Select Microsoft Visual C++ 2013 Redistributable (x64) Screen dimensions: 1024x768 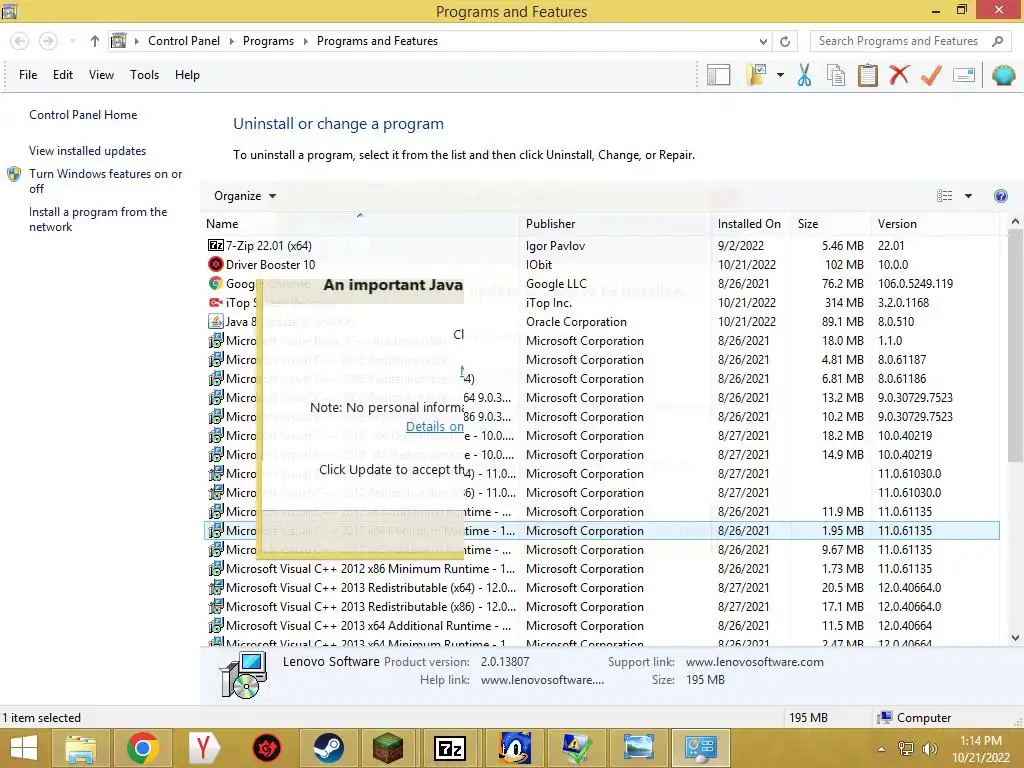click(601, 588)
